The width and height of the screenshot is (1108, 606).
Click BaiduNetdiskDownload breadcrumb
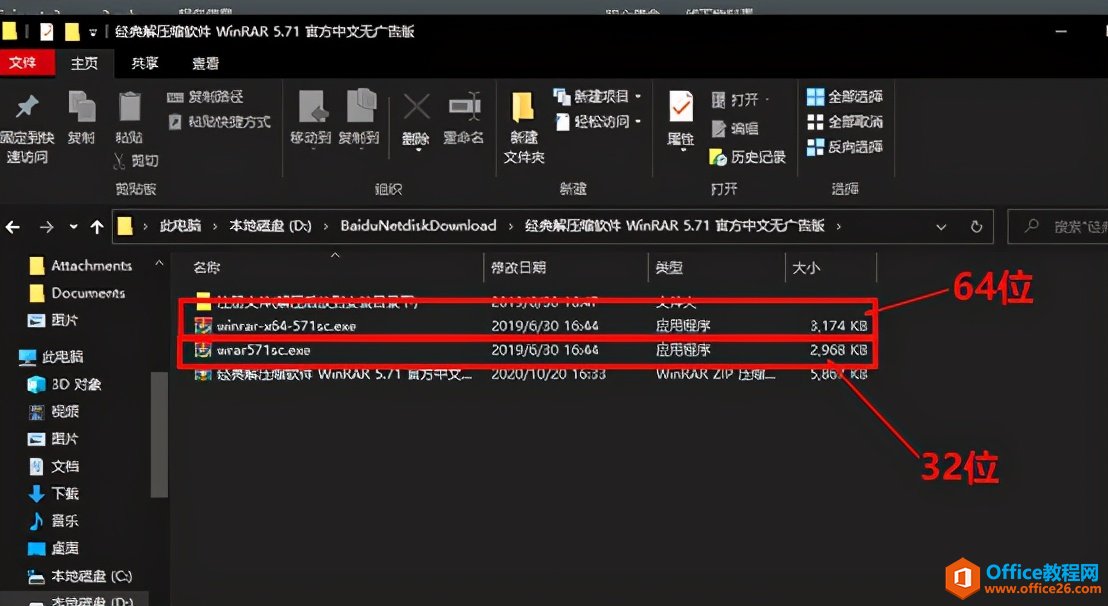click(x=418, y=226)
